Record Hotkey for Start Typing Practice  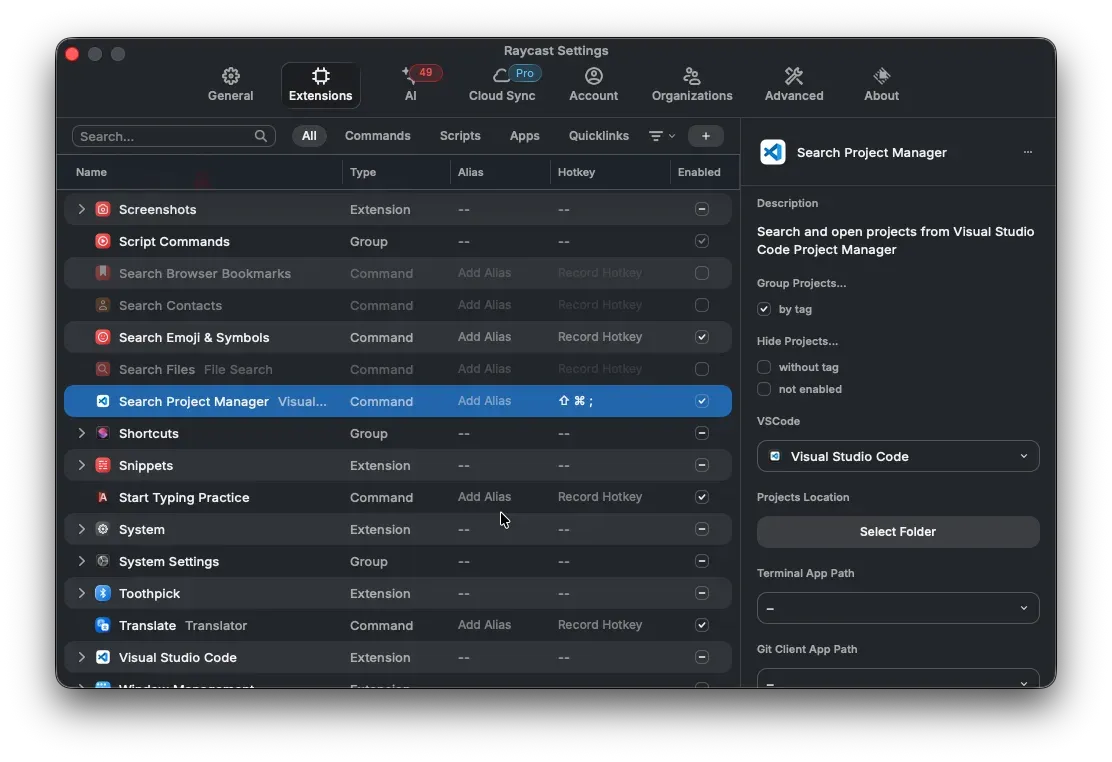click(600, 497)
